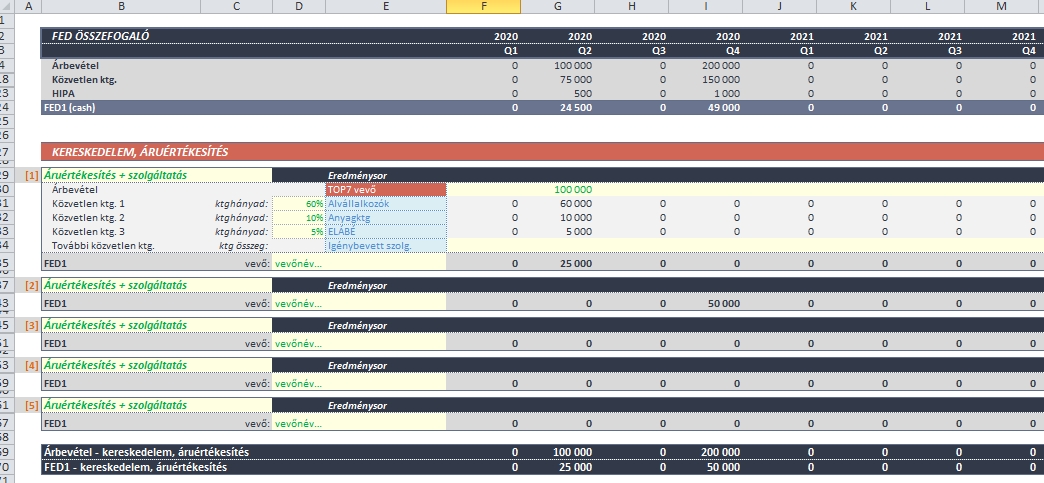Select column F header
This screenshot has width=1044, height=483.
[x=483, y=7]
